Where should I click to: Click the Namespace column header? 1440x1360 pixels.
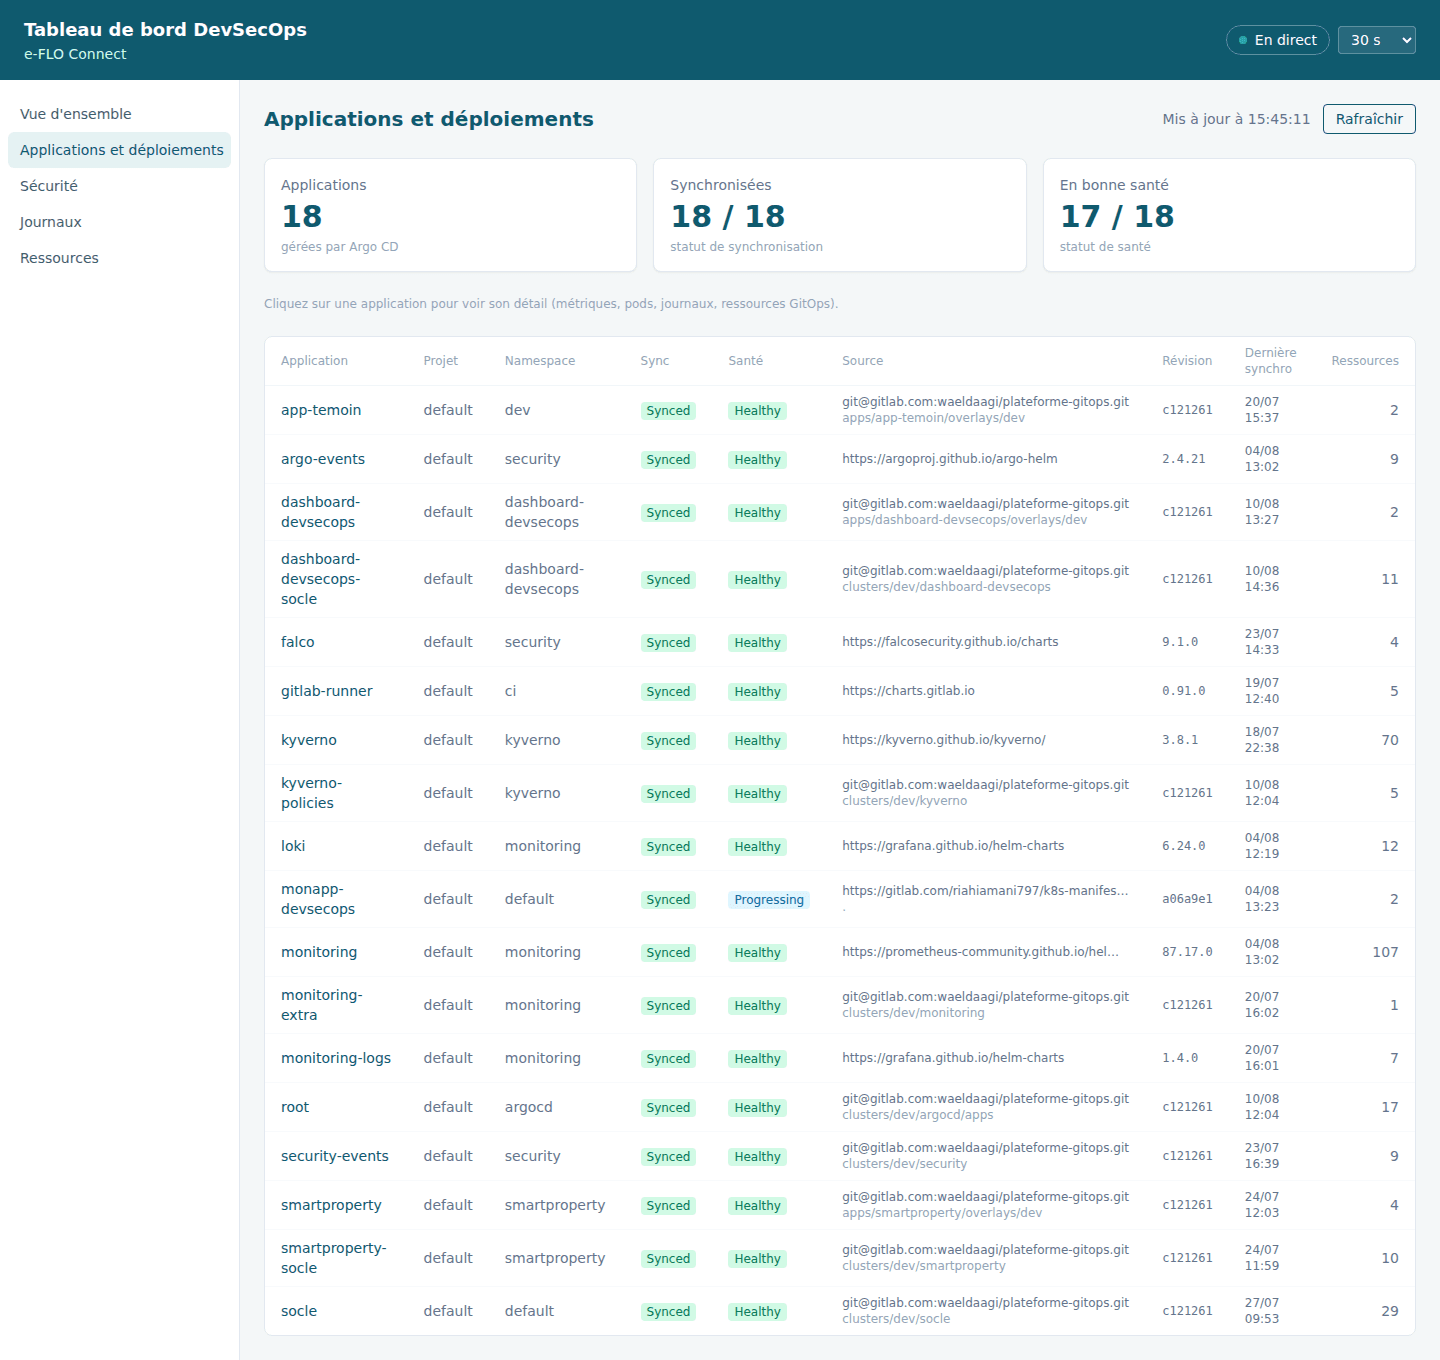coord(540,361)
